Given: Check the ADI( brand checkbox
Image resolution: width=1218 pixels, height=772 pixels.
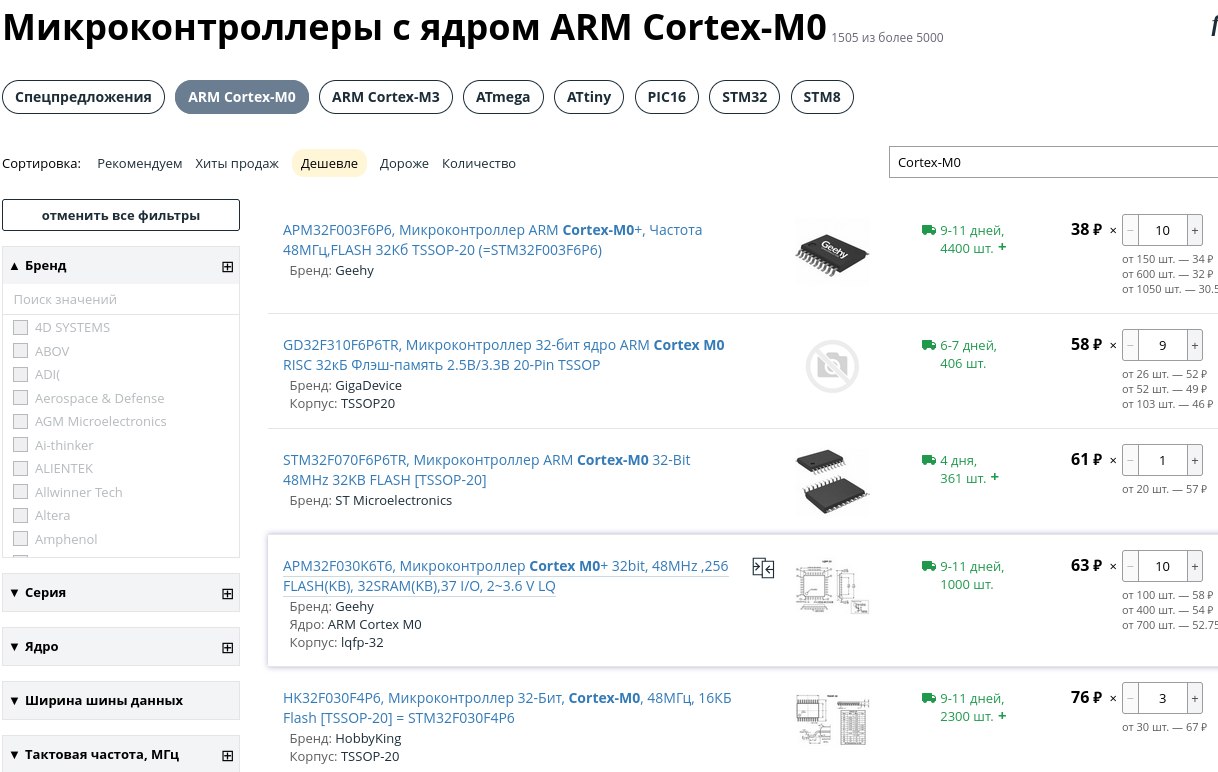Looking at the screenshot, I should point(20,374).
